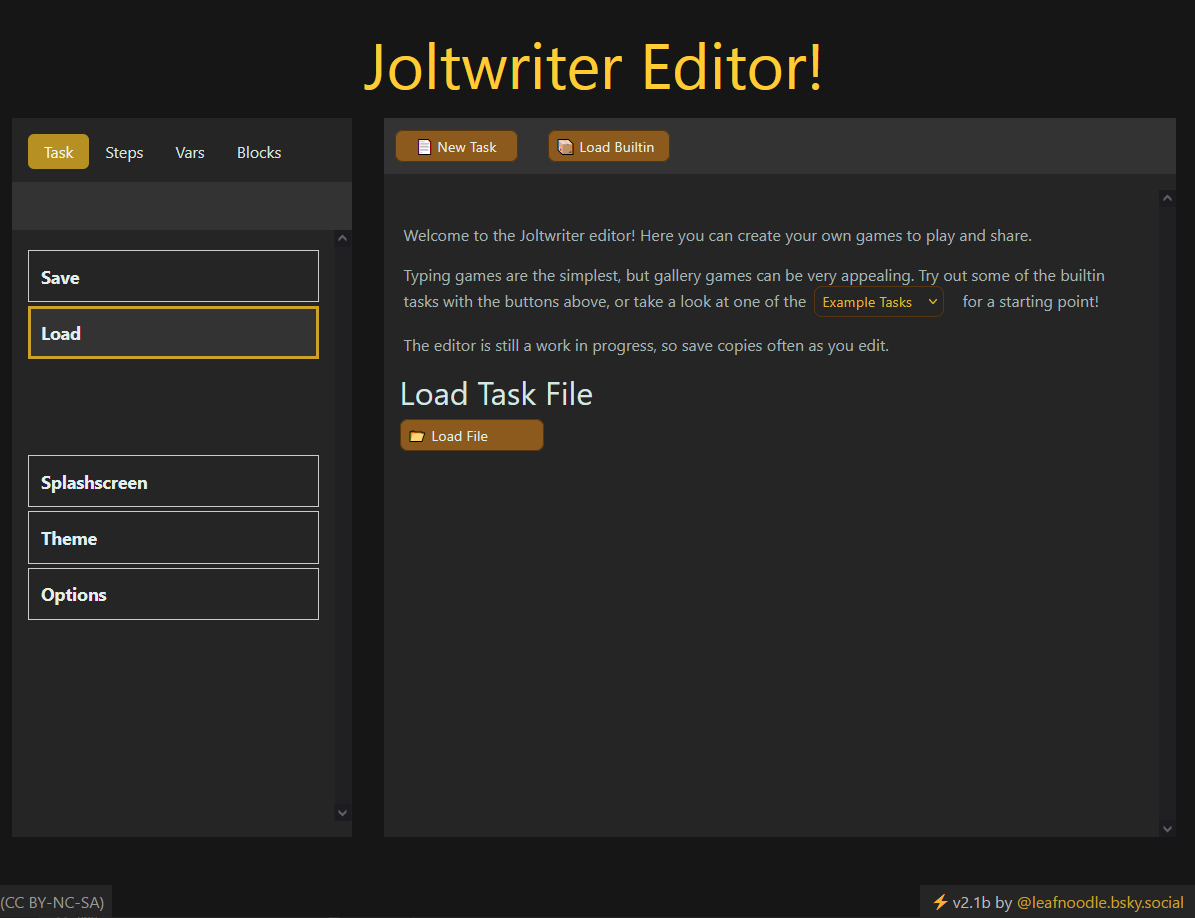Open the Vars tab
1195x918 pixels.
[x=190, y=152]
